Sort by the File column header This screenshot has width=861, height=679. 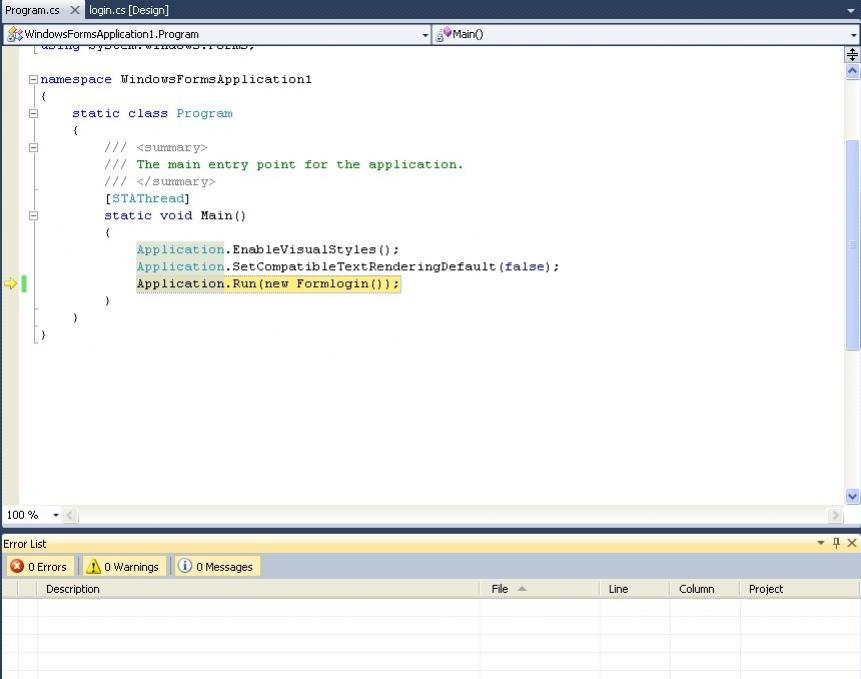540,589
